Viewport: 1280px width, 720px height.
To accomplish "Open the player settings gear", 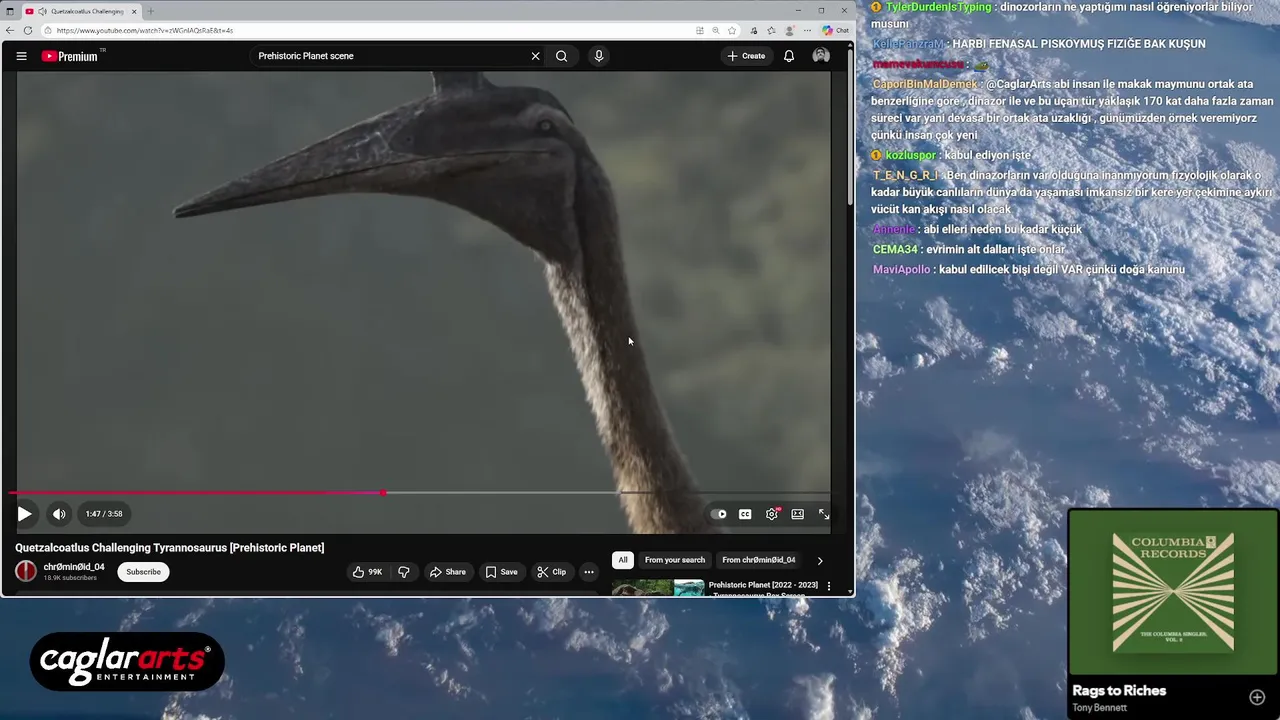I will [772, 514].
